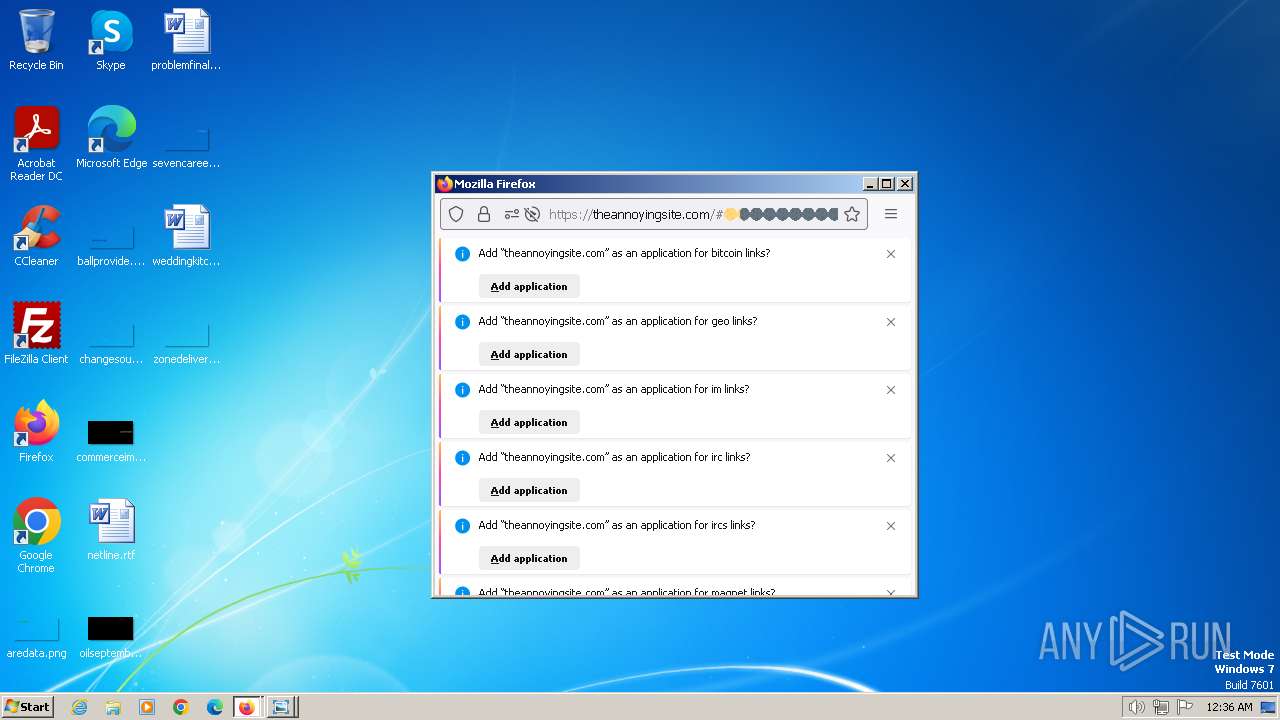Click the network tray icon
Screen dimensions: 1280x720
1161,707
